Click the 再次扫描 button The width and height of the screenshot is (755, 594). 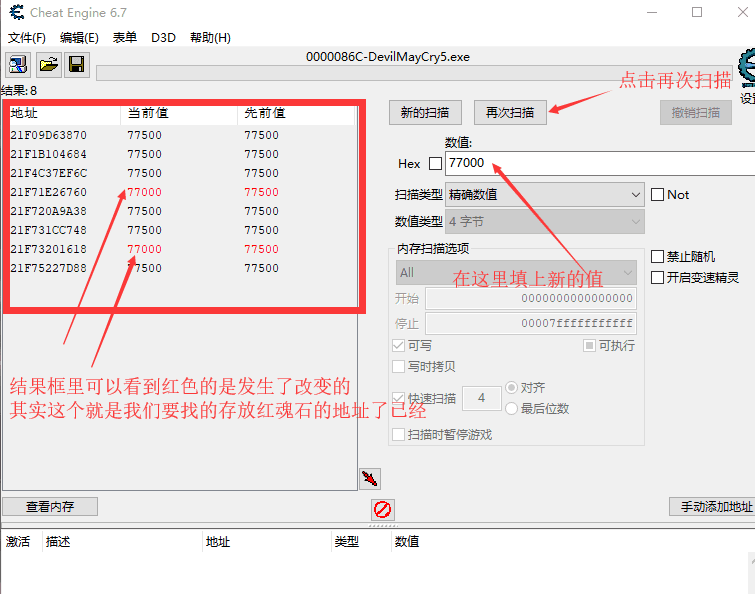tap(510, 113)
